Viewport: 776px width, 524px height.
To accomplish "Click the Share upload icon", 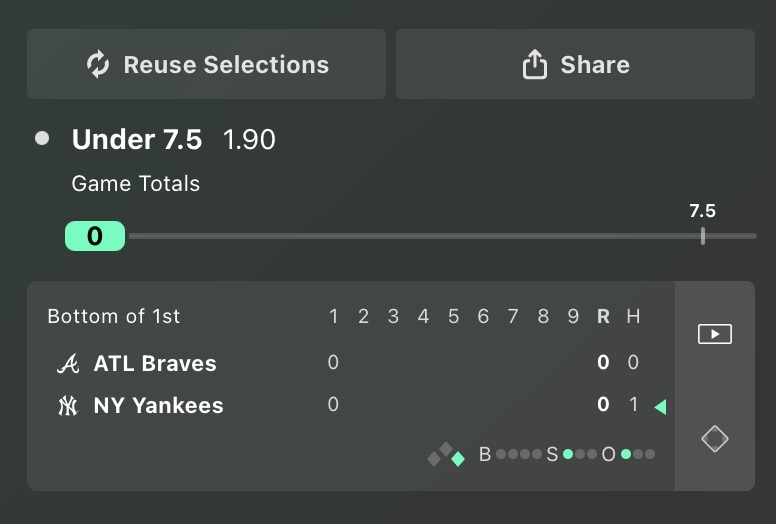I will [535, 64].
